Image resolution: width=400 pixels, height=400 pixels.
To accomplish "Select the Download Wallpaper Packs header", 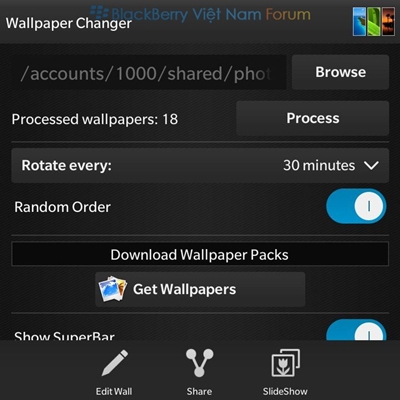I will (x=200, y=254).
